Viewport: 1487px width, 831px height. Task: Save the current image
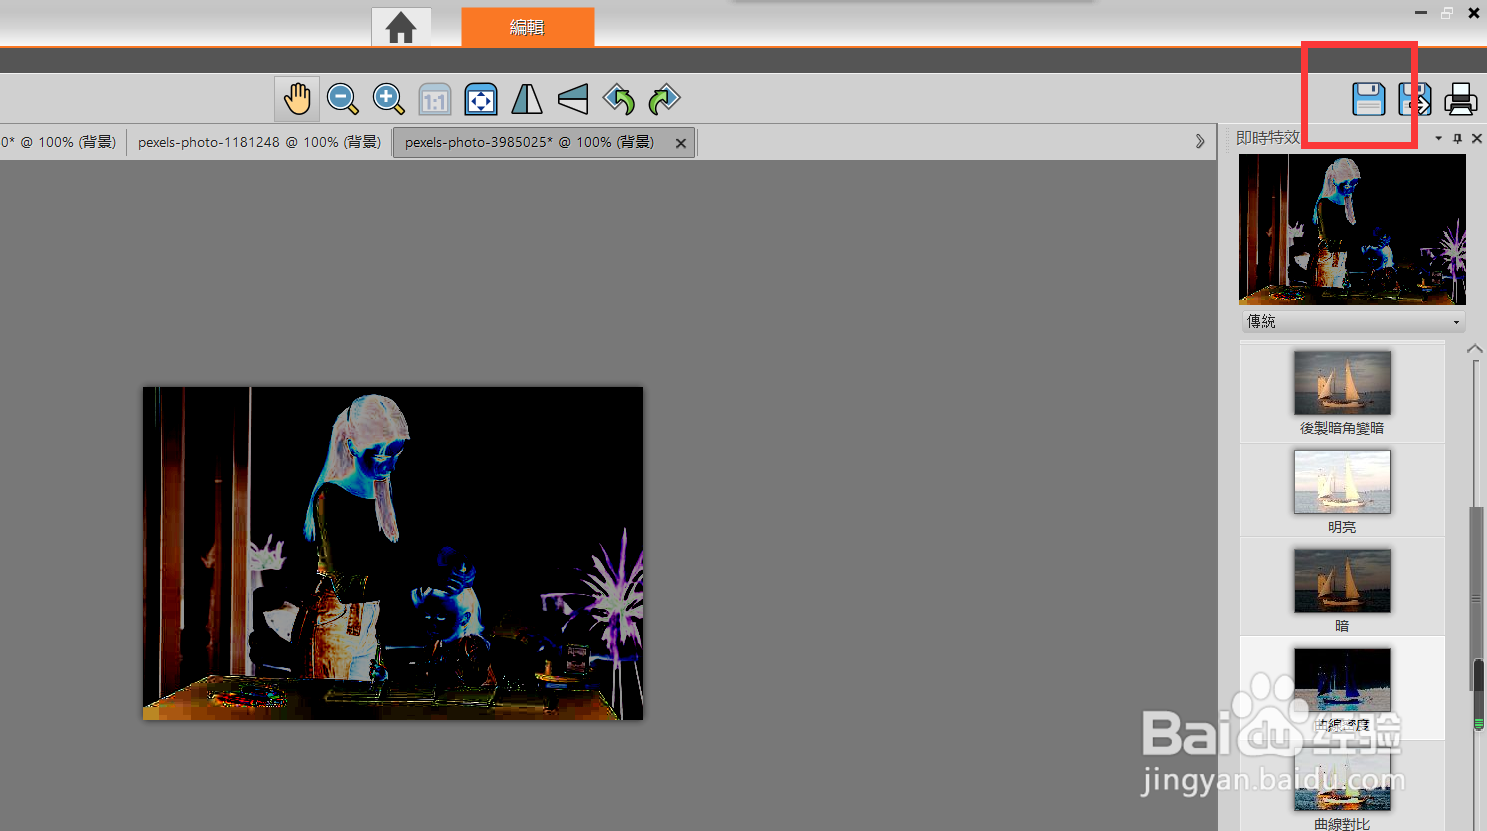coord(1368,99)
